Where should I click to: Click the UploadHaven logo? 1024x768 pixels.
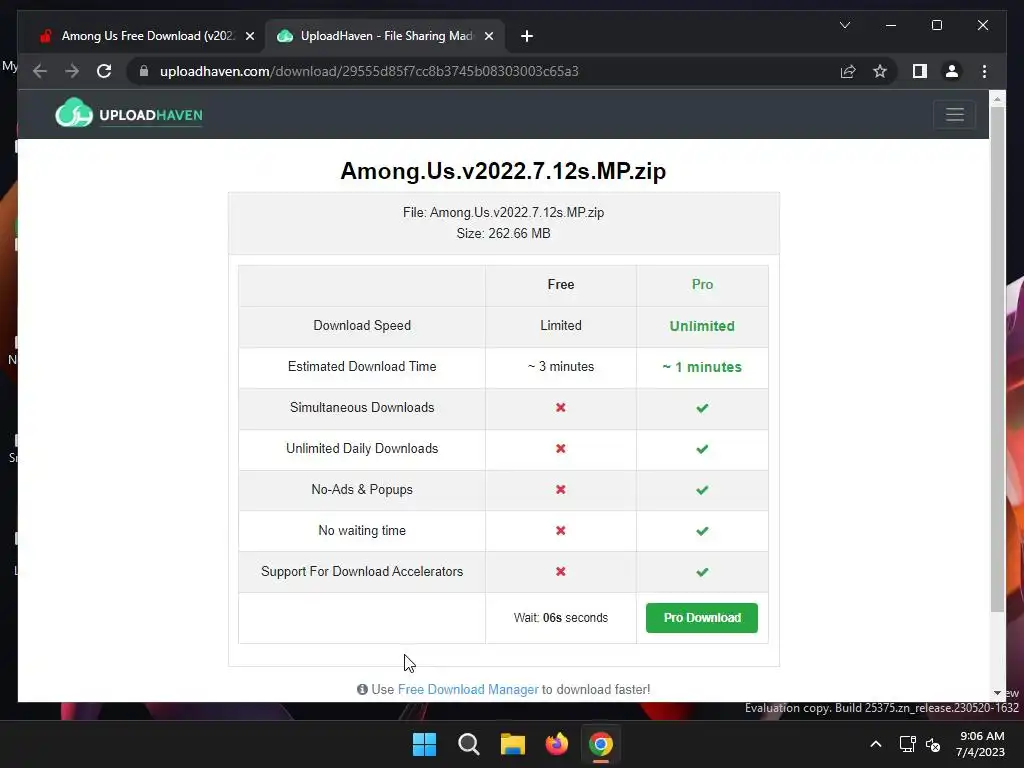(129, 114)
